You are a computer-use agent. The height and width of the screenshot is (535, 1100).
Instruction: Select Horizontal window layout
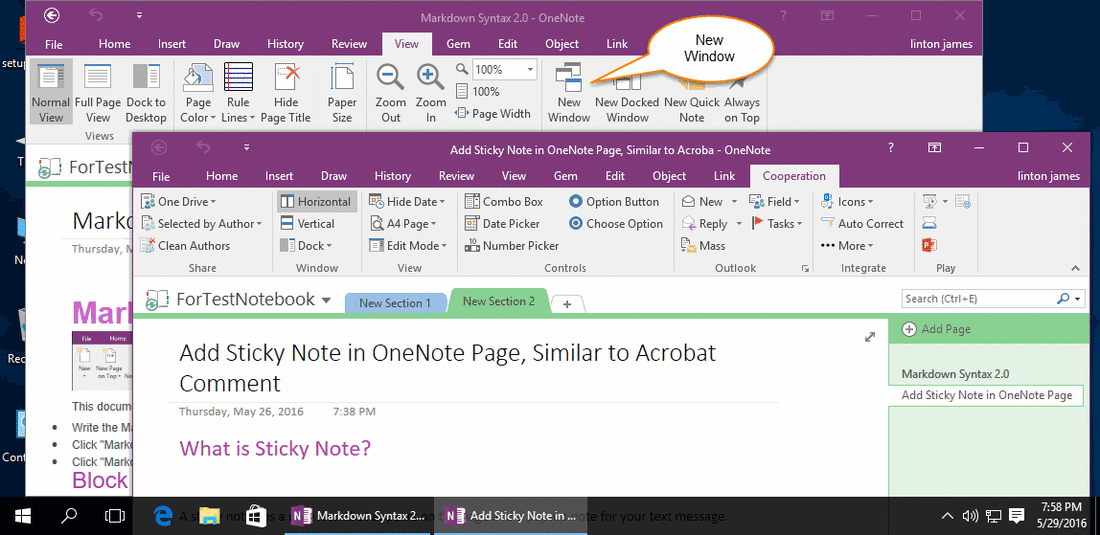tap(316, 201)
